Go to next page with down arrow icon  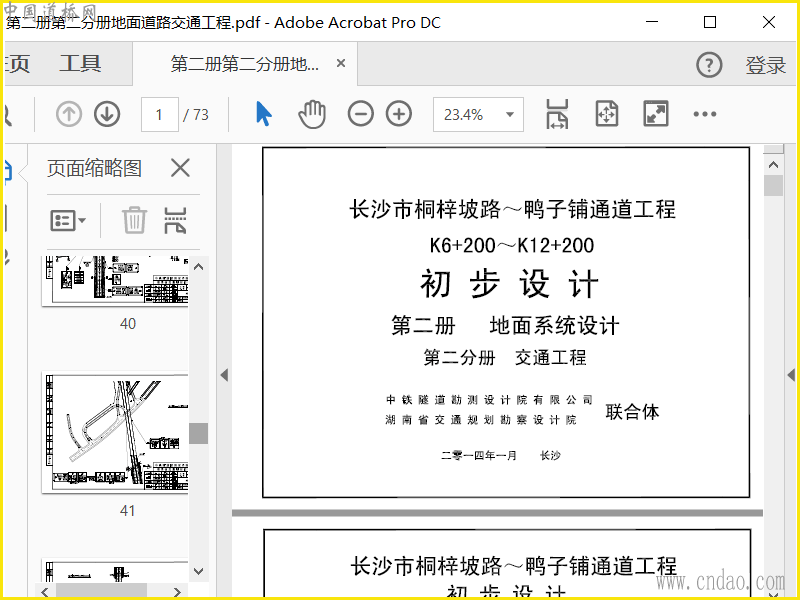point(107,114)
